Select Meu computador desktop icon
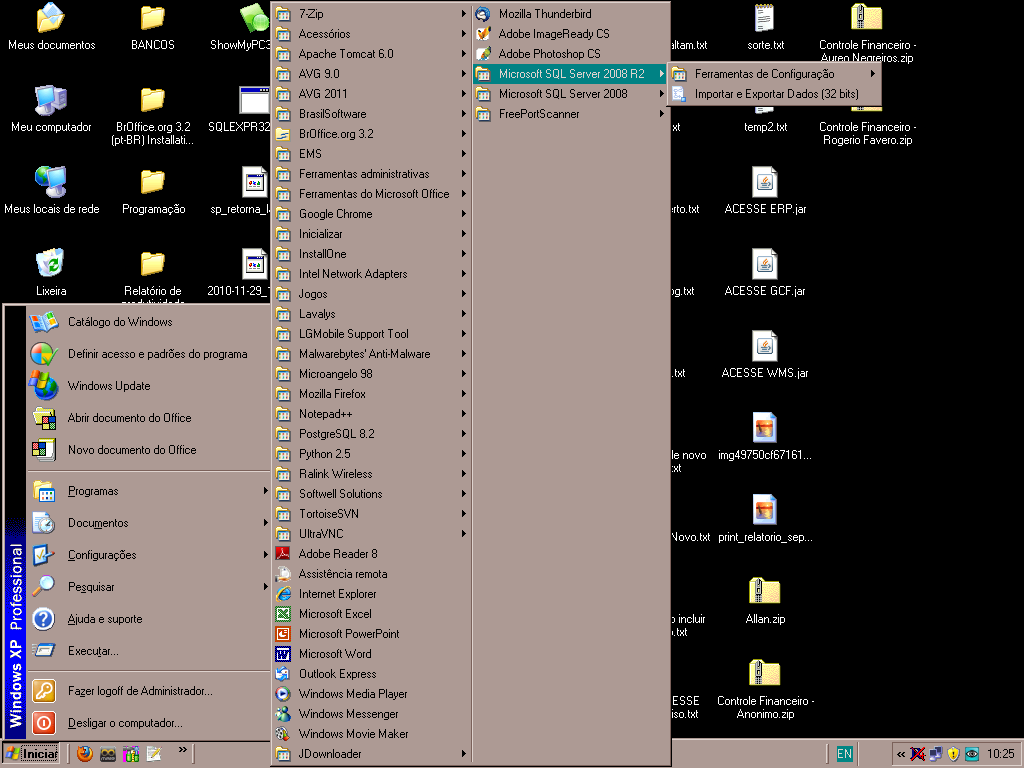This screenshot has width=1024, height=768. click(x=51, y=108)
